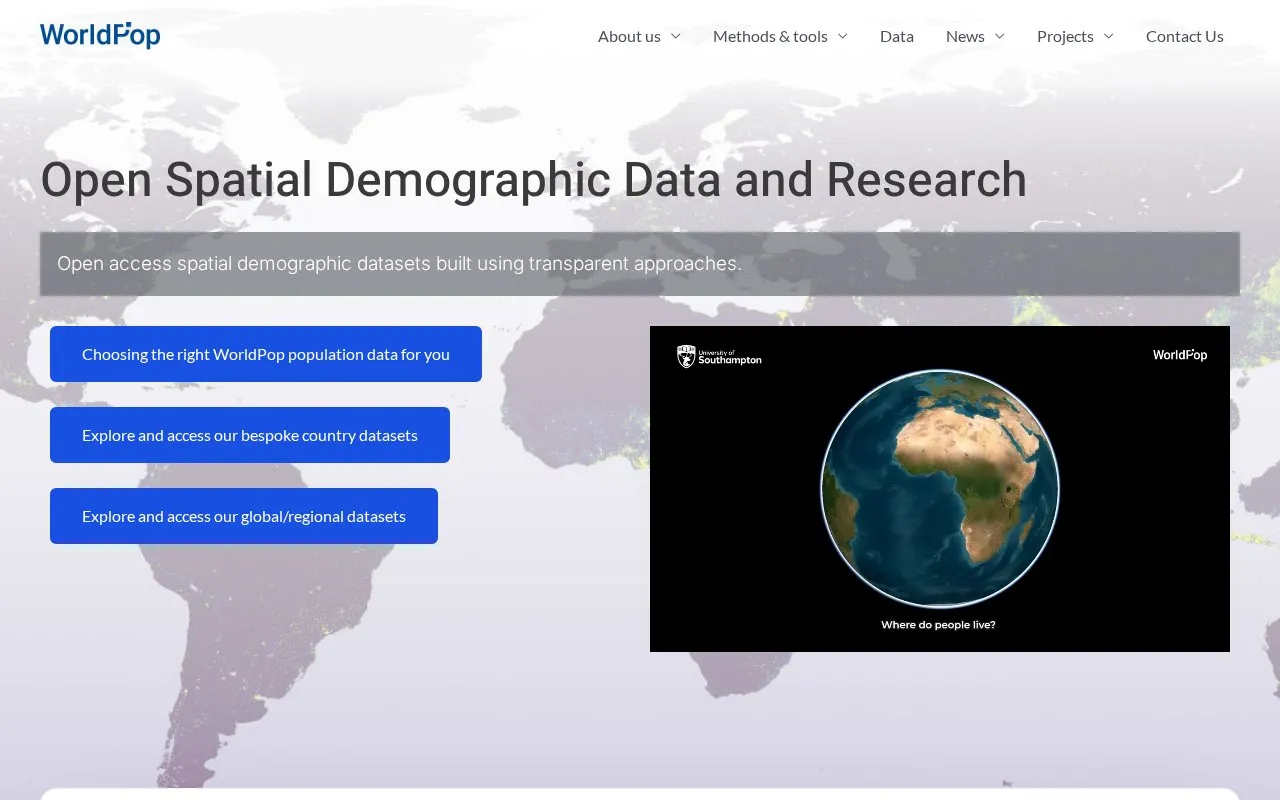
Task: Click the open access datasets tagline text
Action: [399, 264]
